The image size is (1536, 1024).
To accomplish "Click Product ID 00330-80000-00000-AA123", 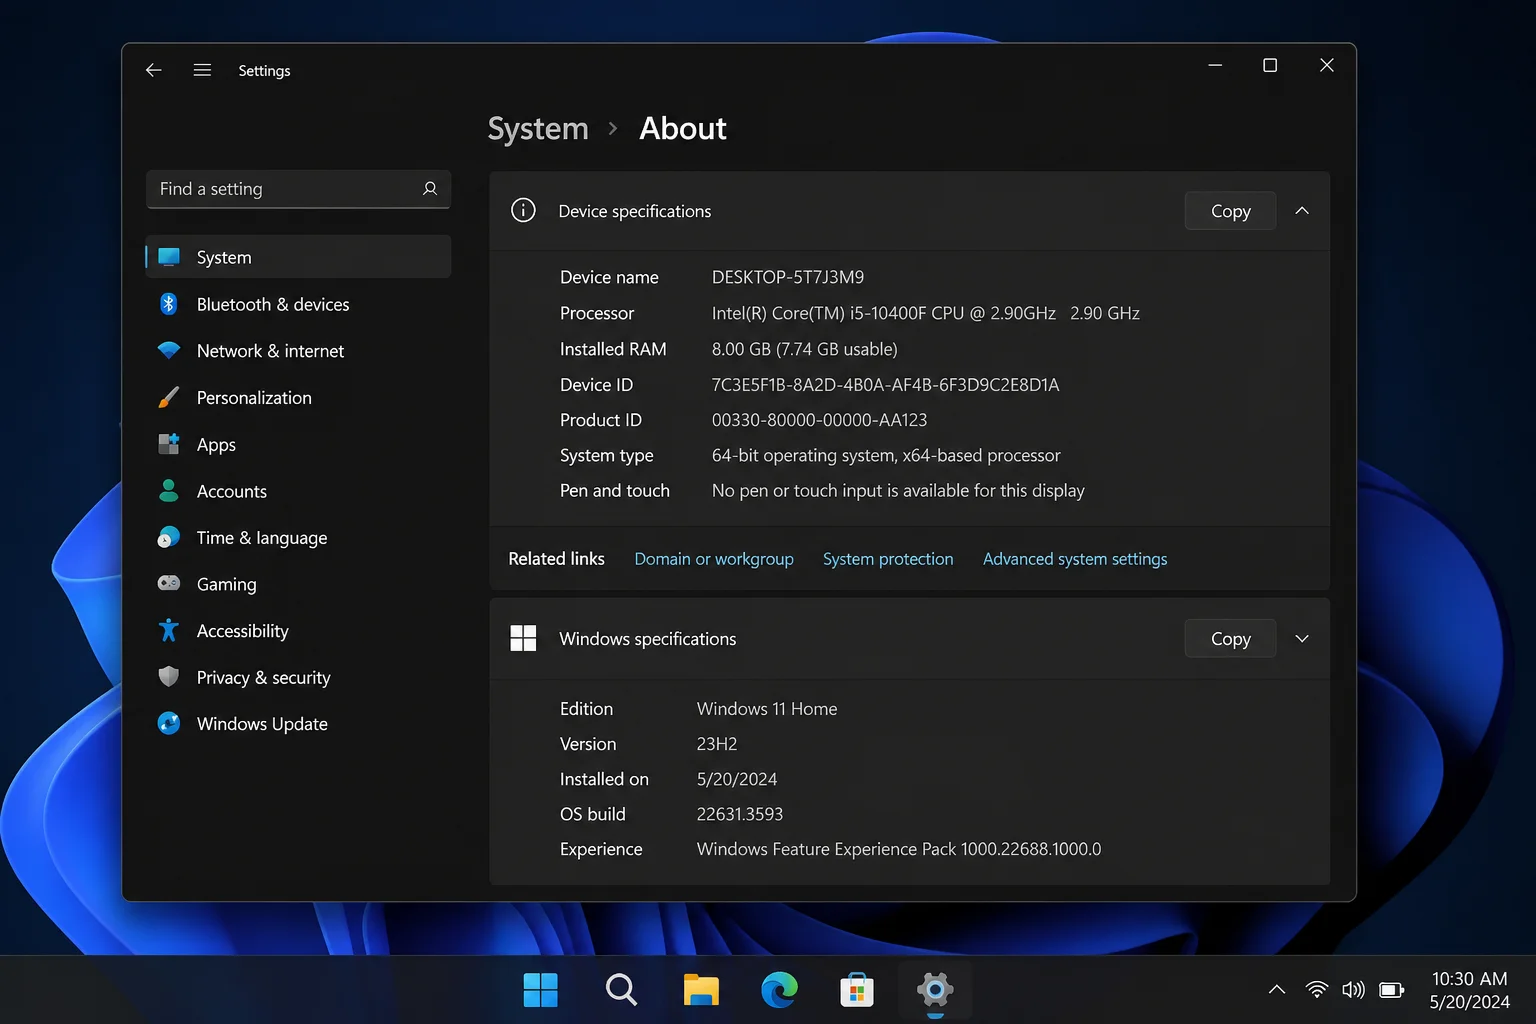I will pos(820,420).
